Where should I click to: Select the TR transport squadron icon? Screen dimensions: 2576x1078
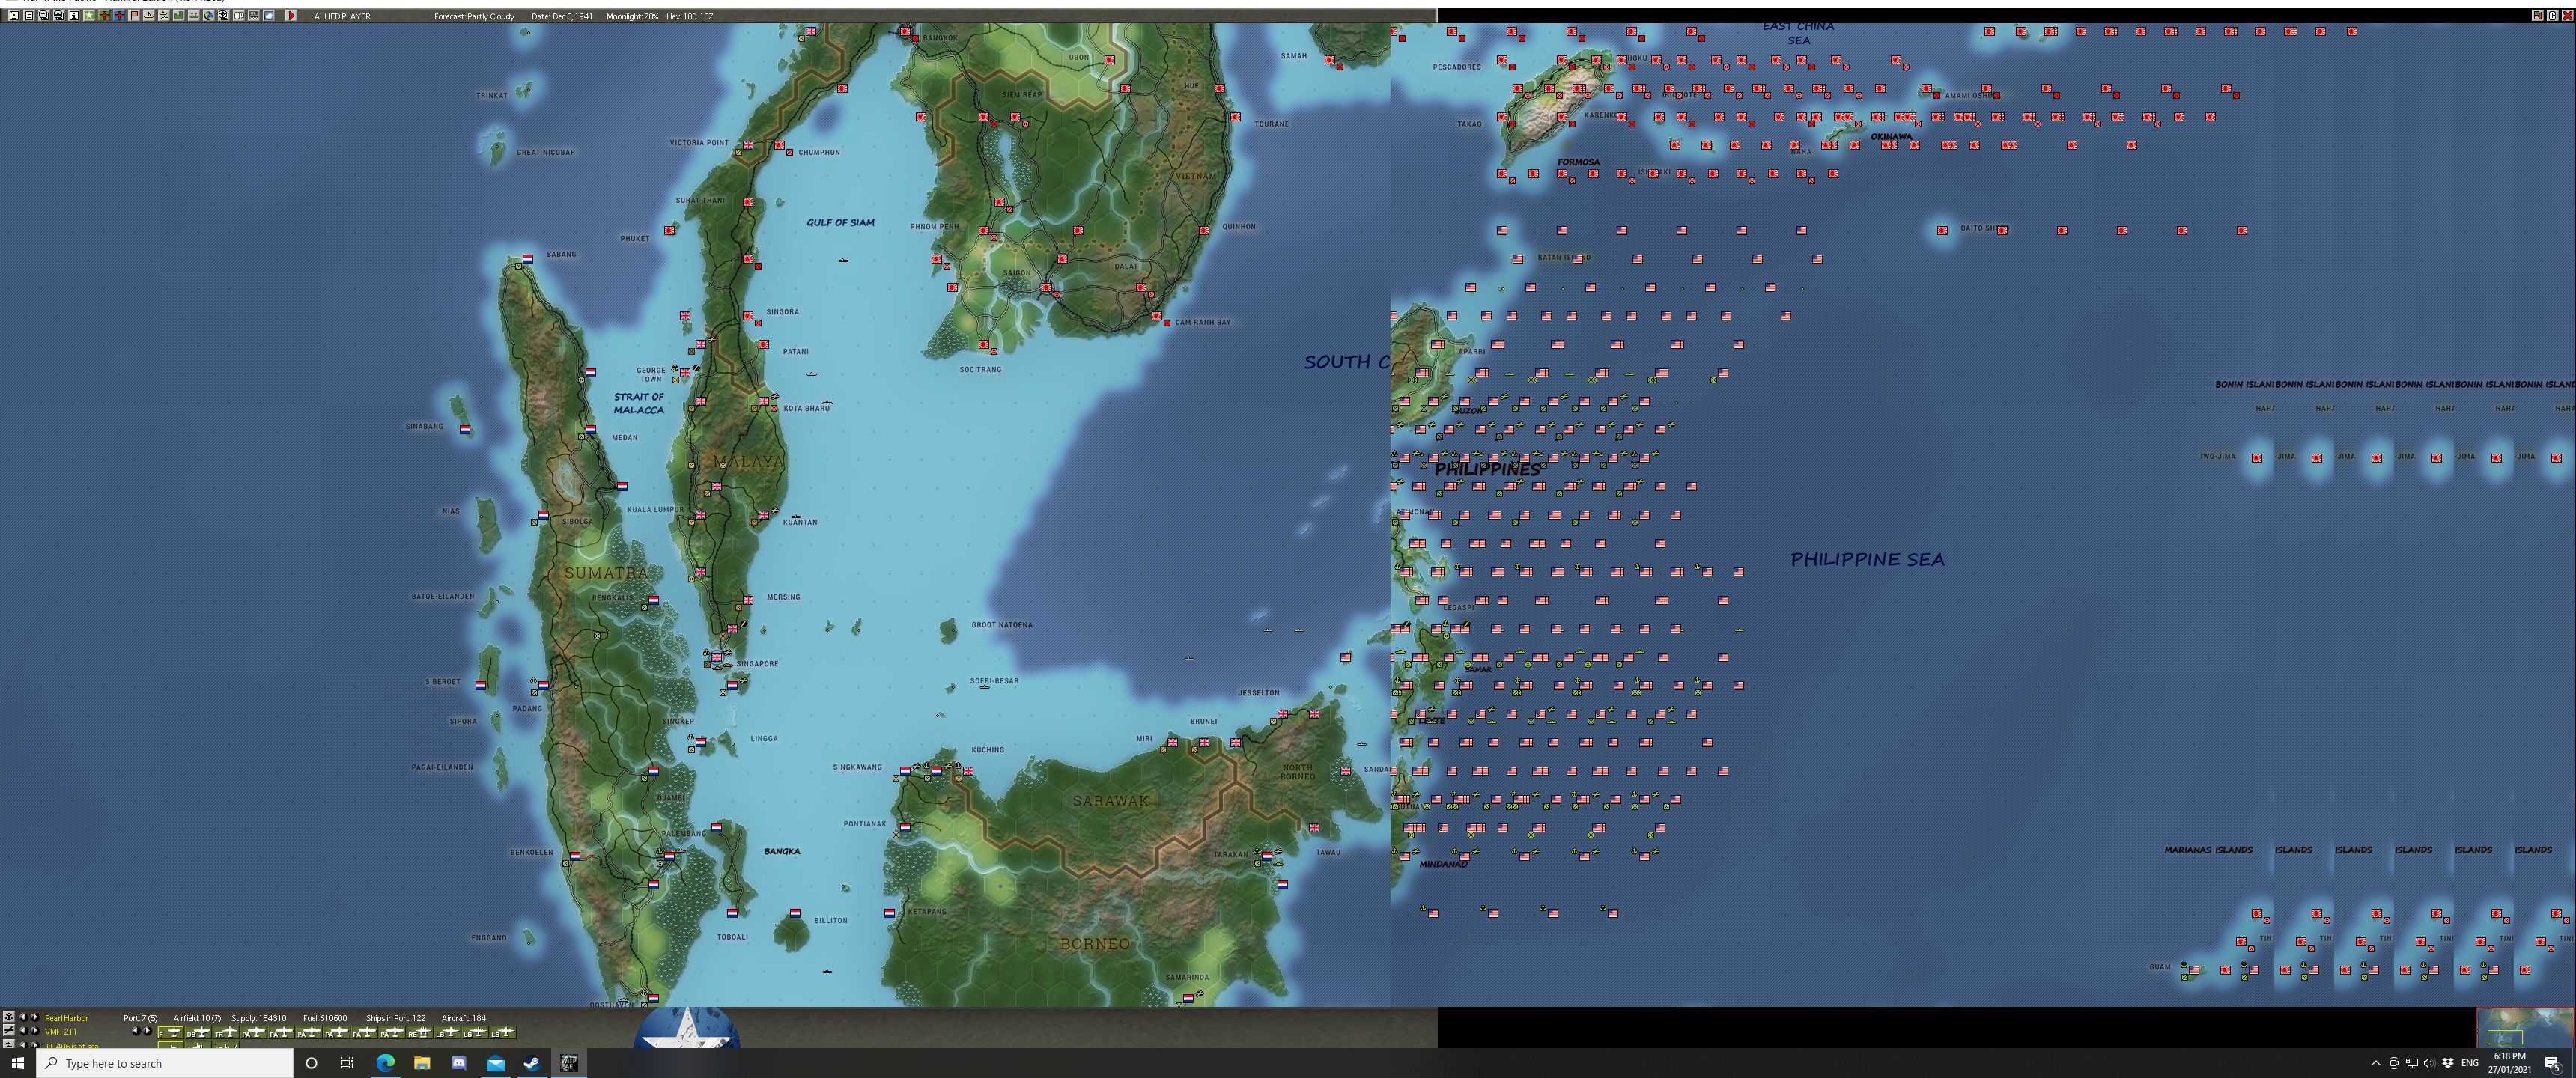click(225, 1032)
